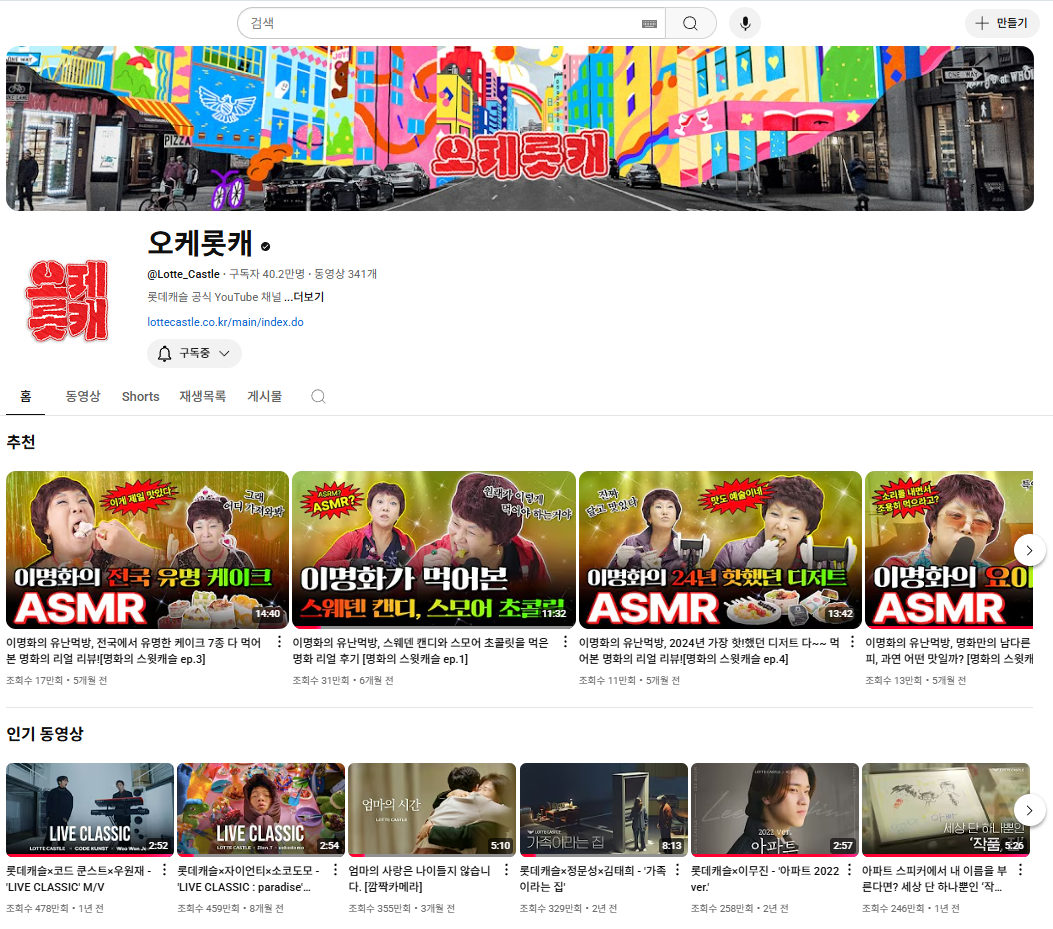
Task: Play the 세상 단 하나뿐인 작품 thumbnail
Action: tap(946, 809)
